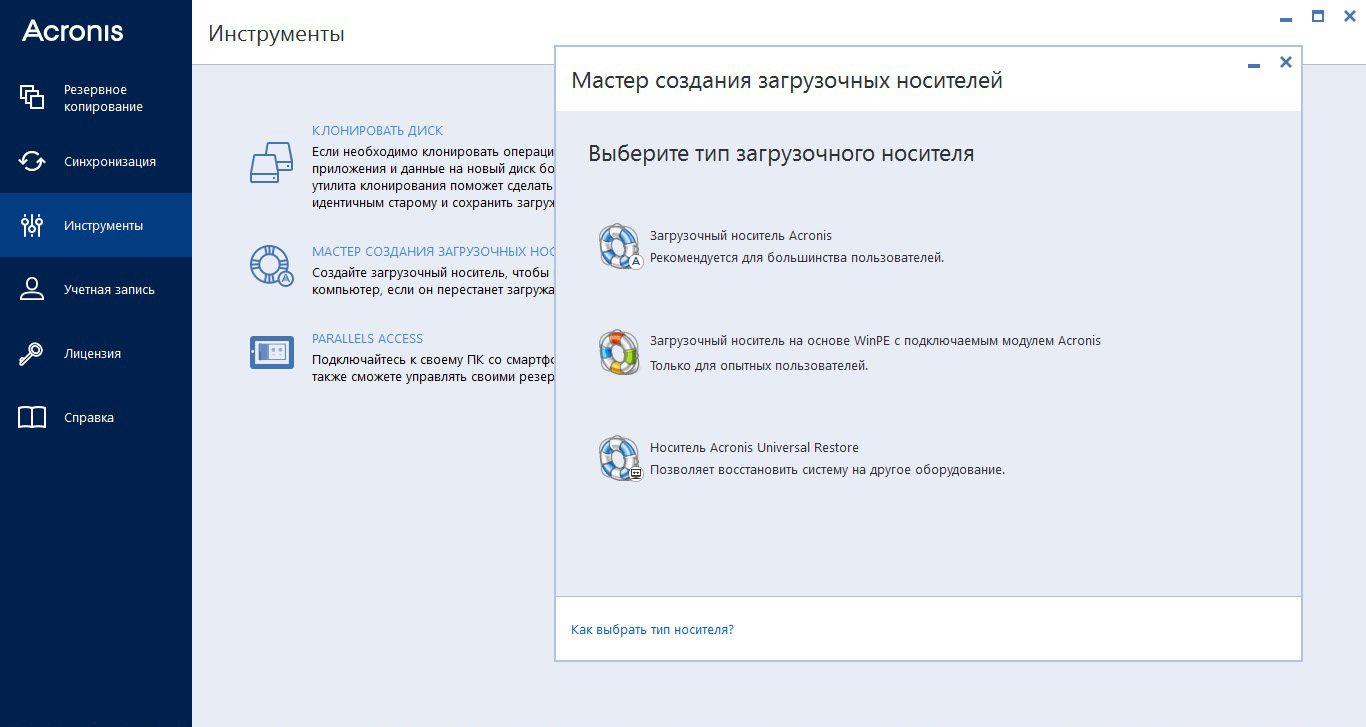Close the media builder wizard dialog
1366x727 pixels.
point(1286,62)
